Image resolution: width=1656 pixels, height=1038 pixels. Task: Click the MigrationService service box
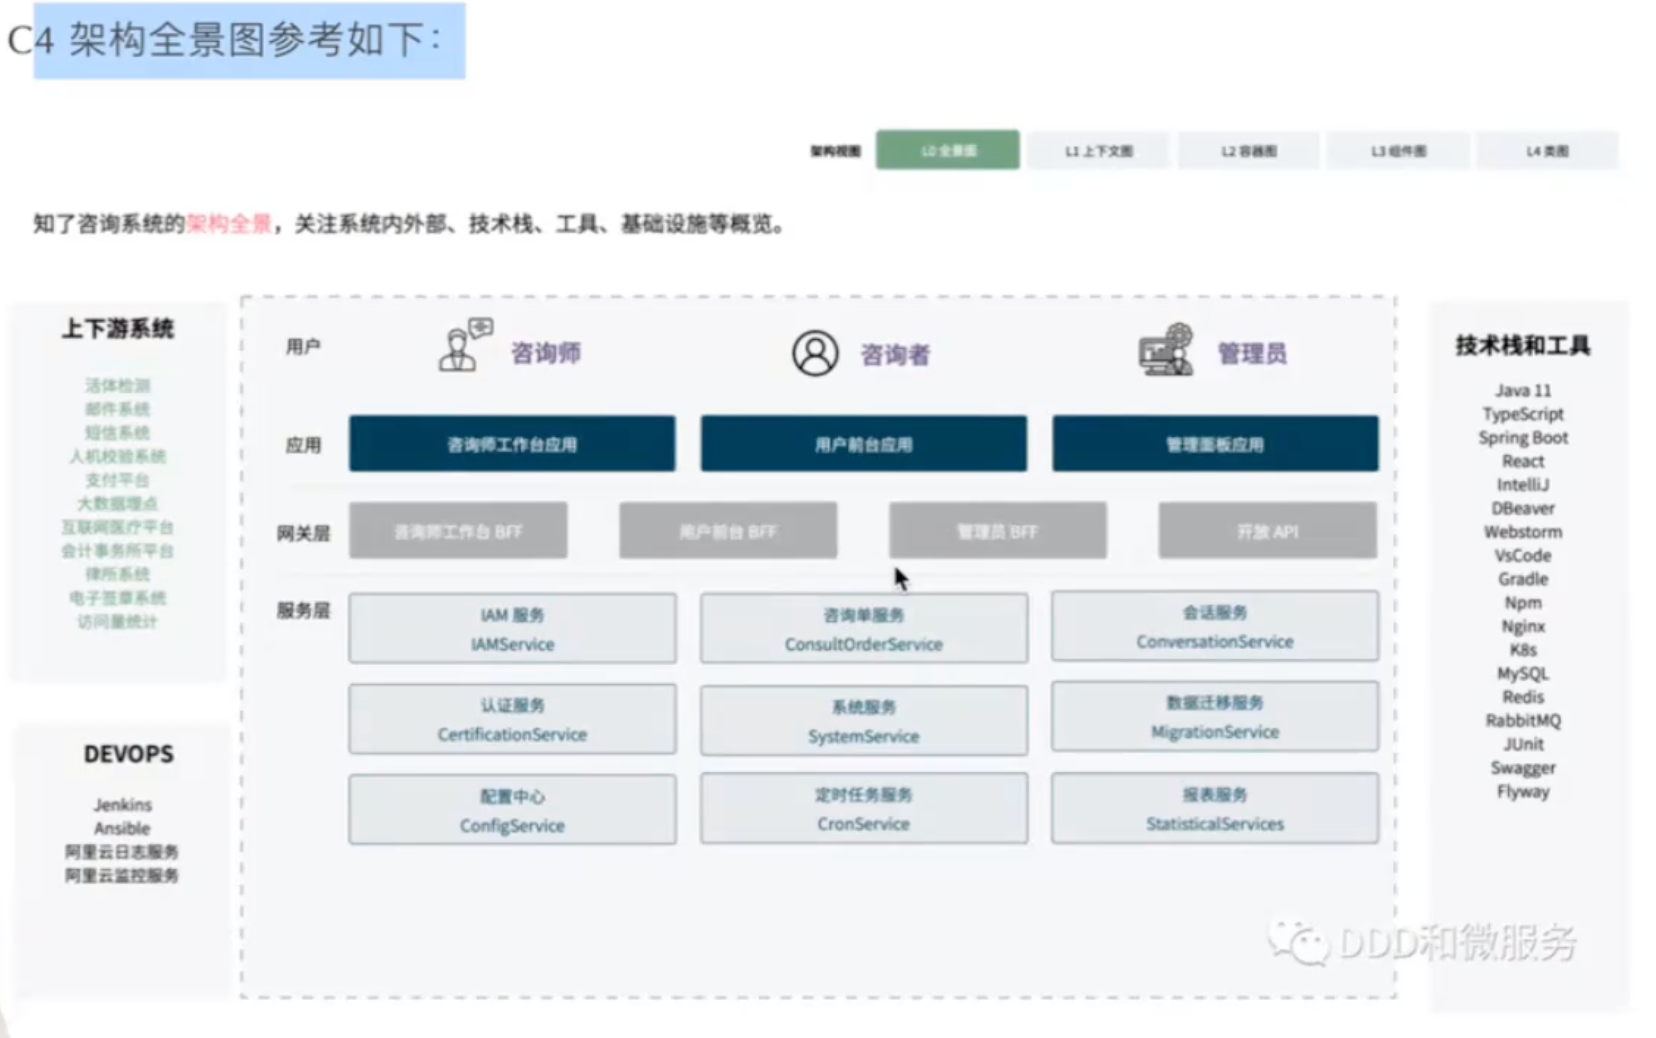coord(1215,716)
